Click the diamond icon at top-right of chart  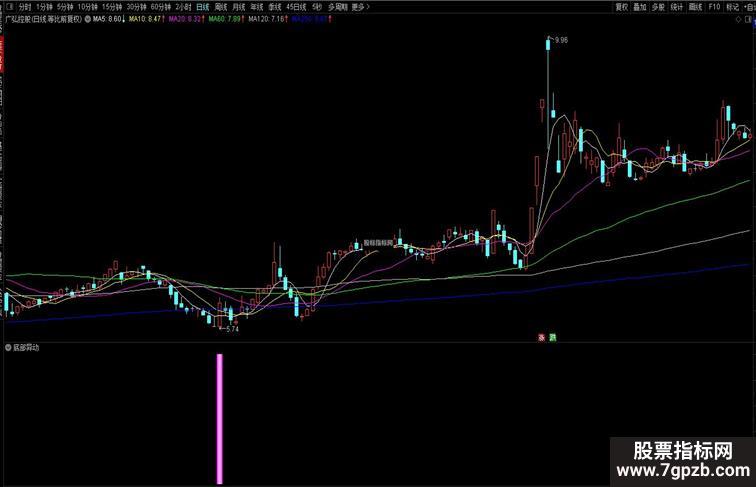click(x=738, y=20)
